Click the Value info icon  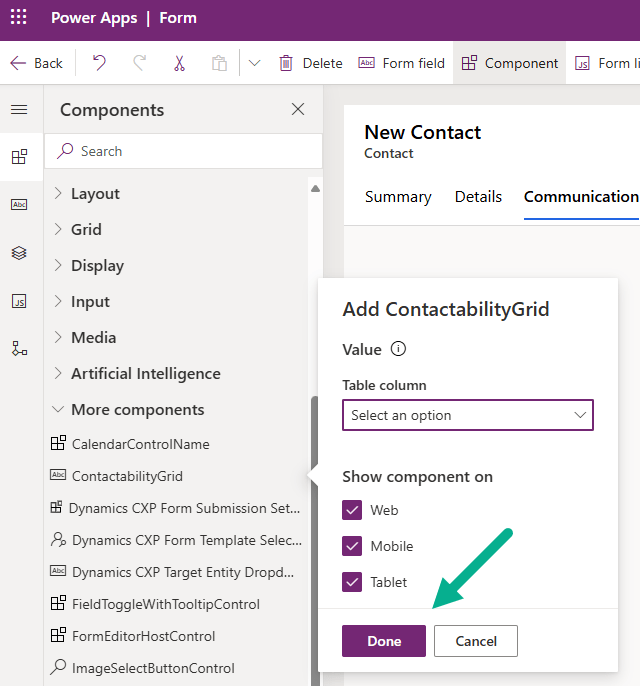point(398,349)
